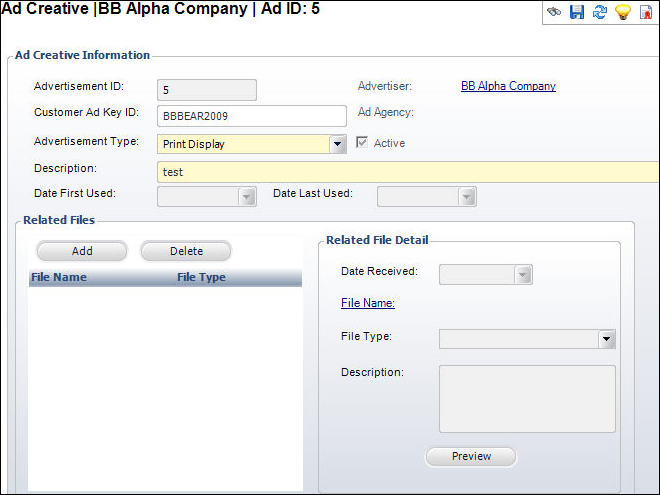Click the File Name hyperlink
This screenshot has height=495, width=660.
[368, 303]
